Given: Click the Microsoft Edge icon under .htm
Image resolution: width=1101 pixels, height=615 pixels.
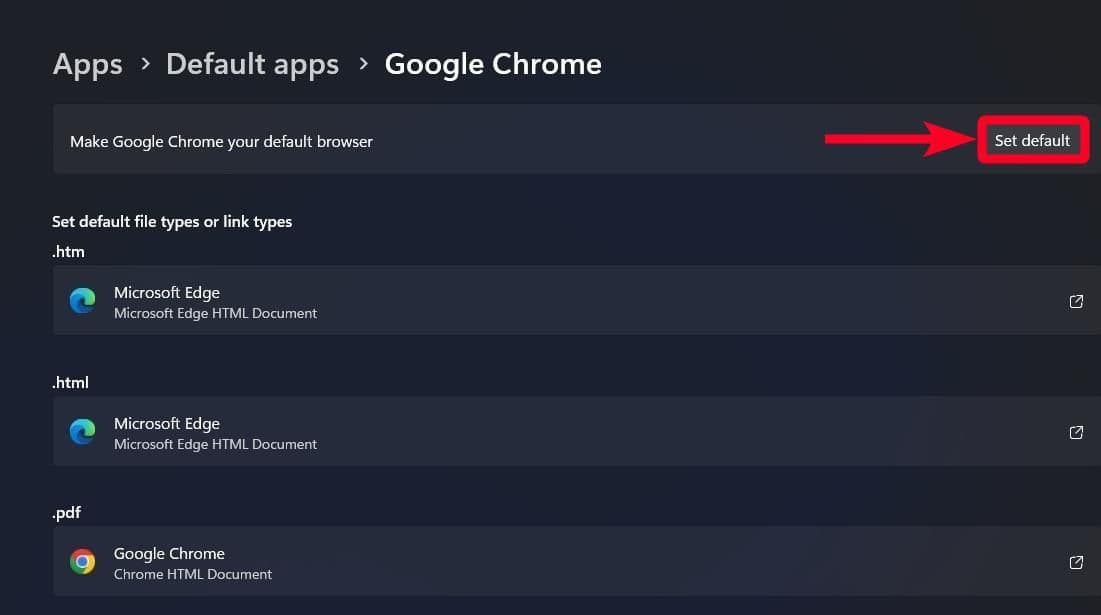Looking at the screenshot, I should (83, 301).
